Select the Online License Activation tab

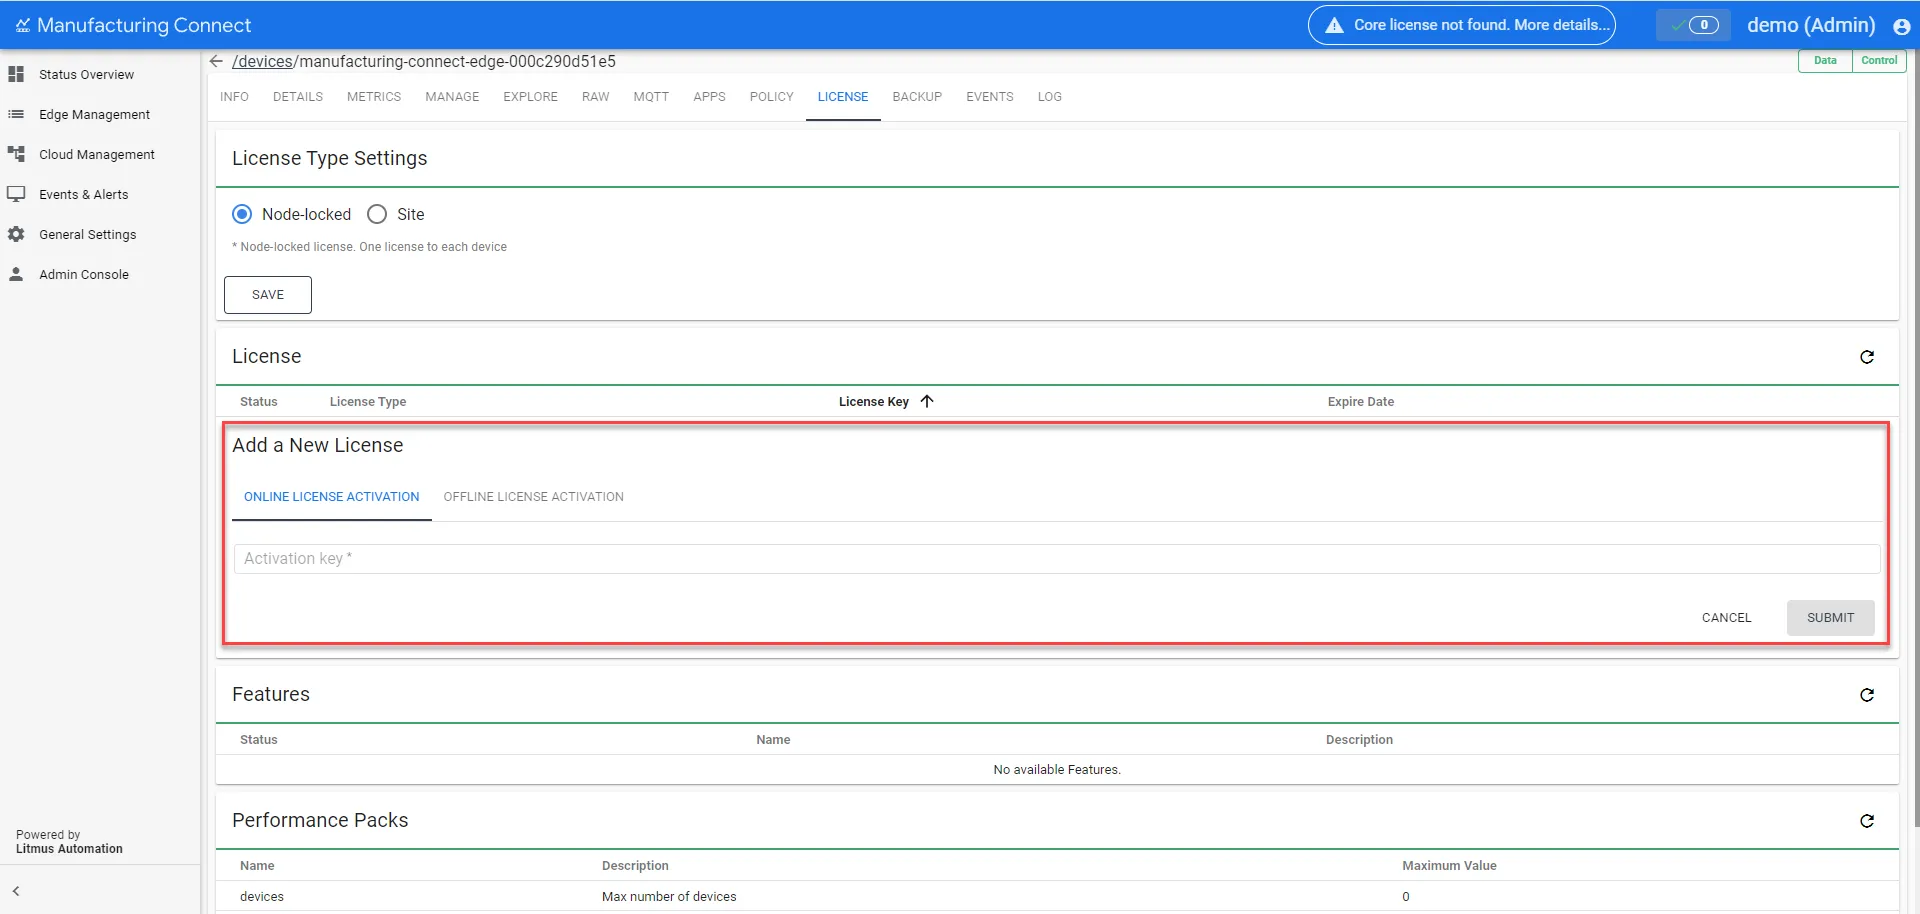point(332,497)
